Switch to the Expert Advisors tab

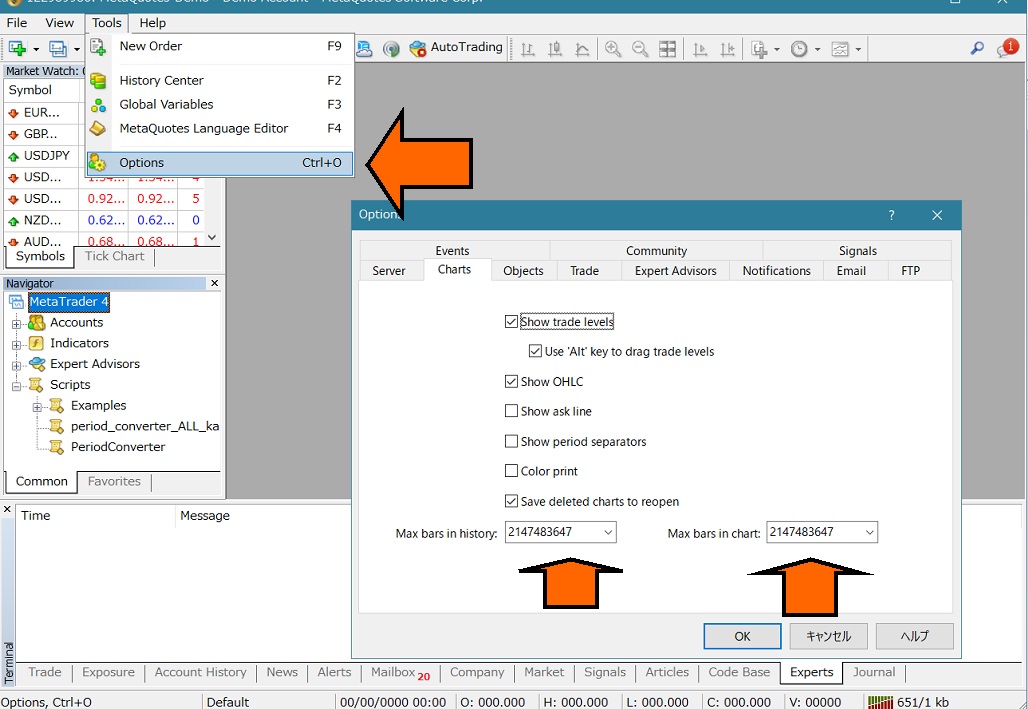click(675, 271)
